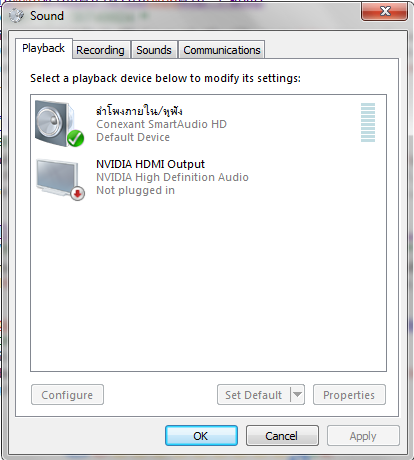This screenshot has width=414, height=460.
Task: Close the Sound dialog window
Action: pyautogui.click(x=385, y=11)
